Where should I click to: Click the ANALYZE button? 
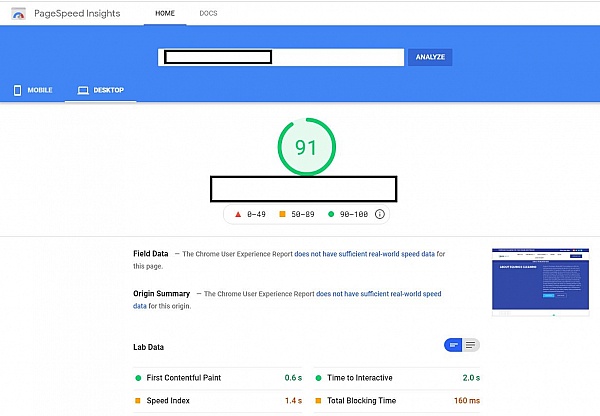[430, 57]
